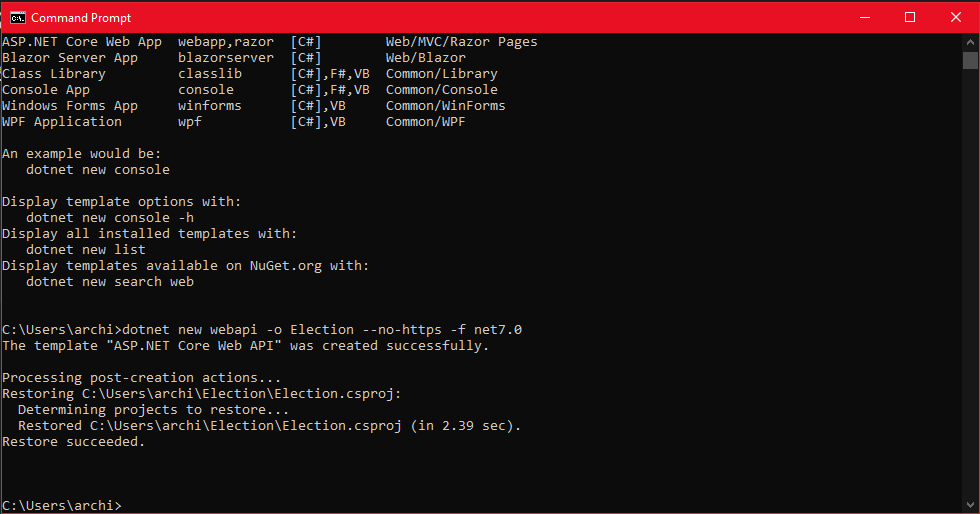The height and width of the screenshot is (514, 980).
Task: Click the 'Blazor Server App' template row
Action: click(70, 58)
